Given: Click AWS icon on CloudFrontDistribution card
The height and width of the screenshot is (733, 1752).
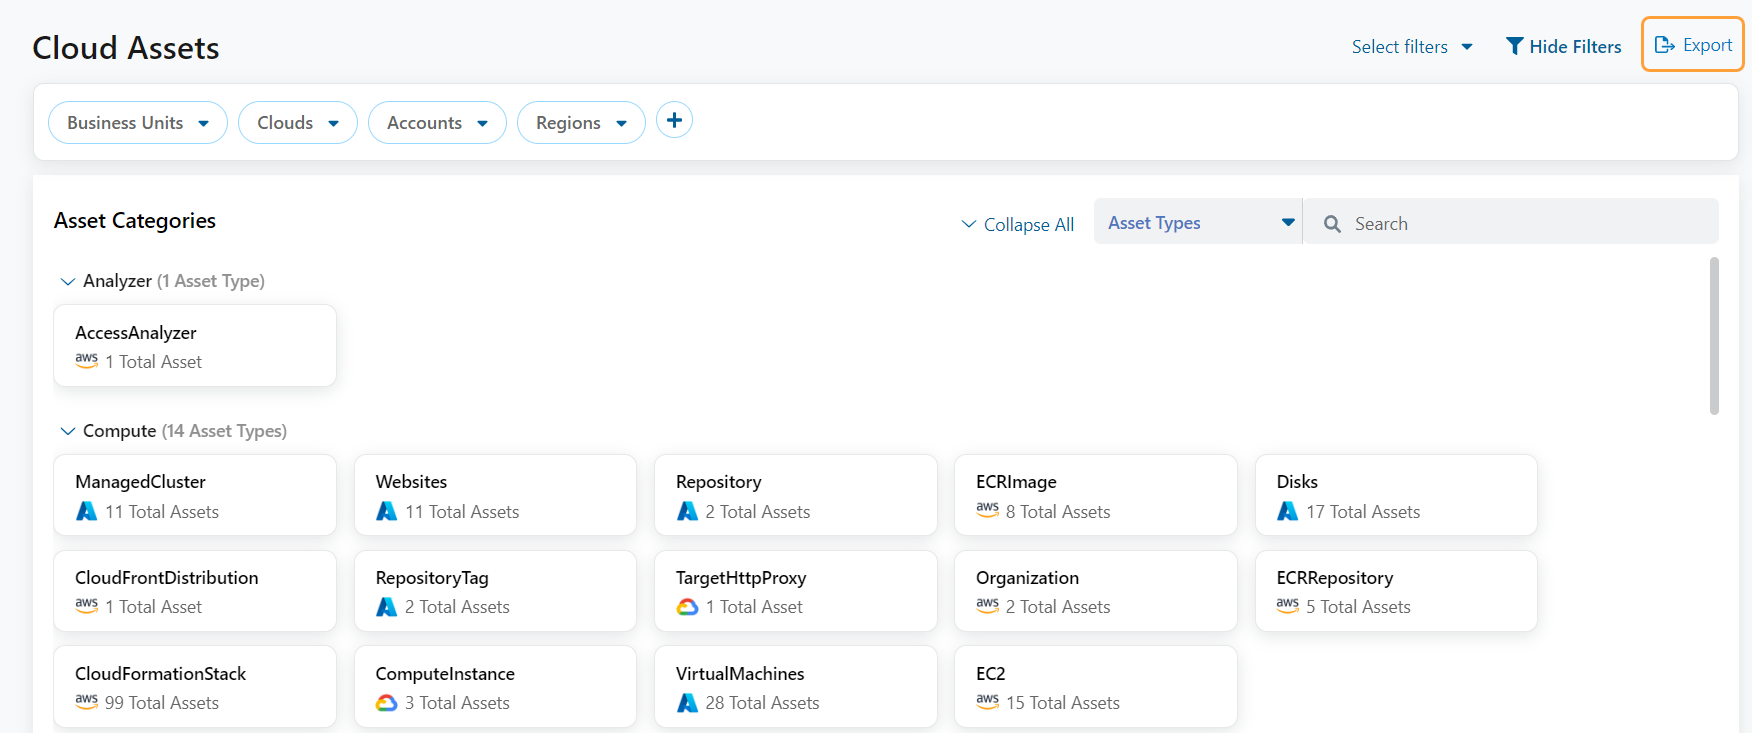Looking at the screenshot, I should coord(87,606).
